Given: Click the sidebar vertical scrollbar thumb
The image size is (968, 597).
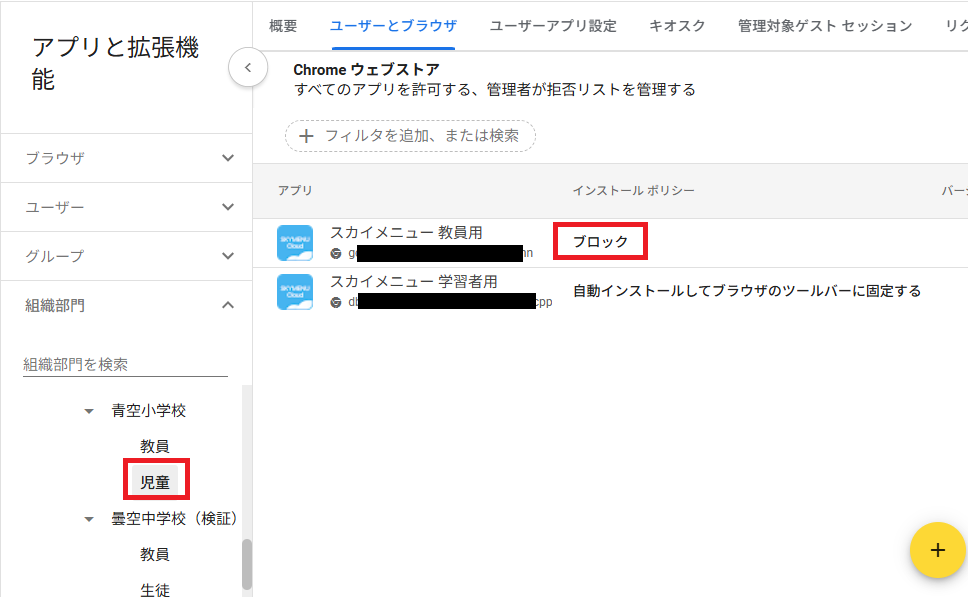Looking at the screenshot, I should point(247,564).
